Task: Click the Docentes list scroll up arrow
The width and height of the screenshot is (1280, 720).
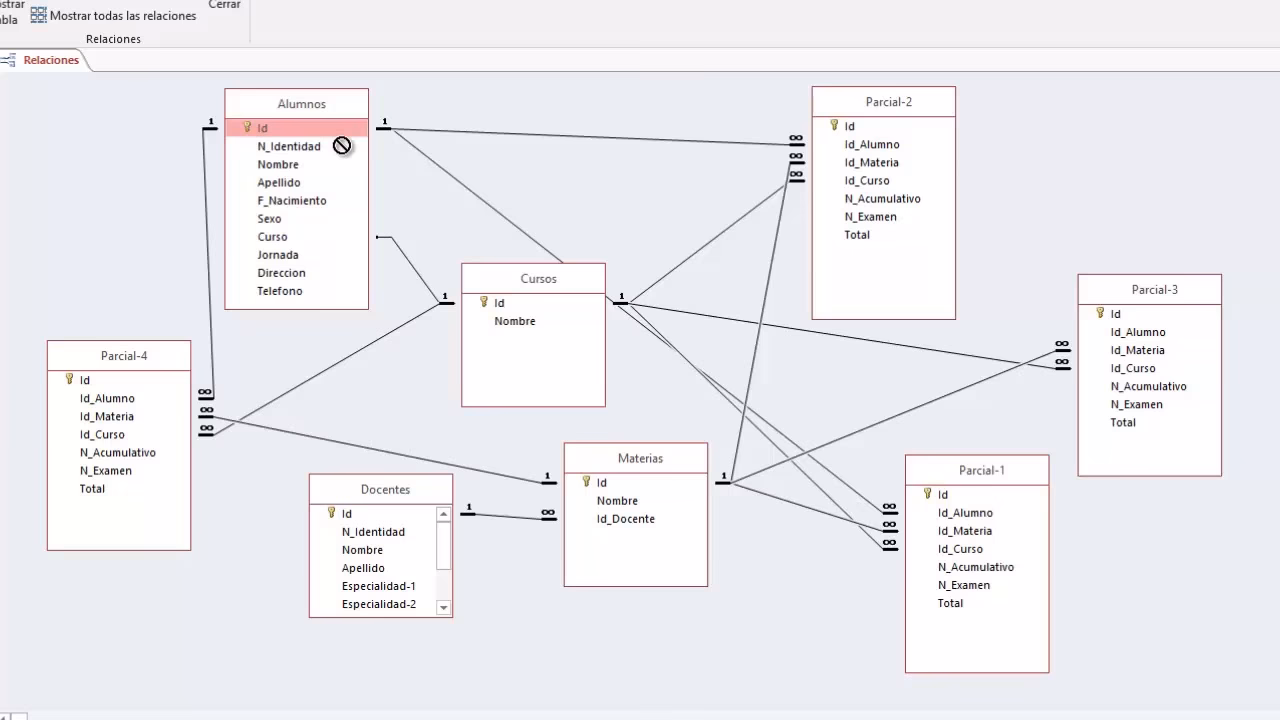Action: pos(444,514)
